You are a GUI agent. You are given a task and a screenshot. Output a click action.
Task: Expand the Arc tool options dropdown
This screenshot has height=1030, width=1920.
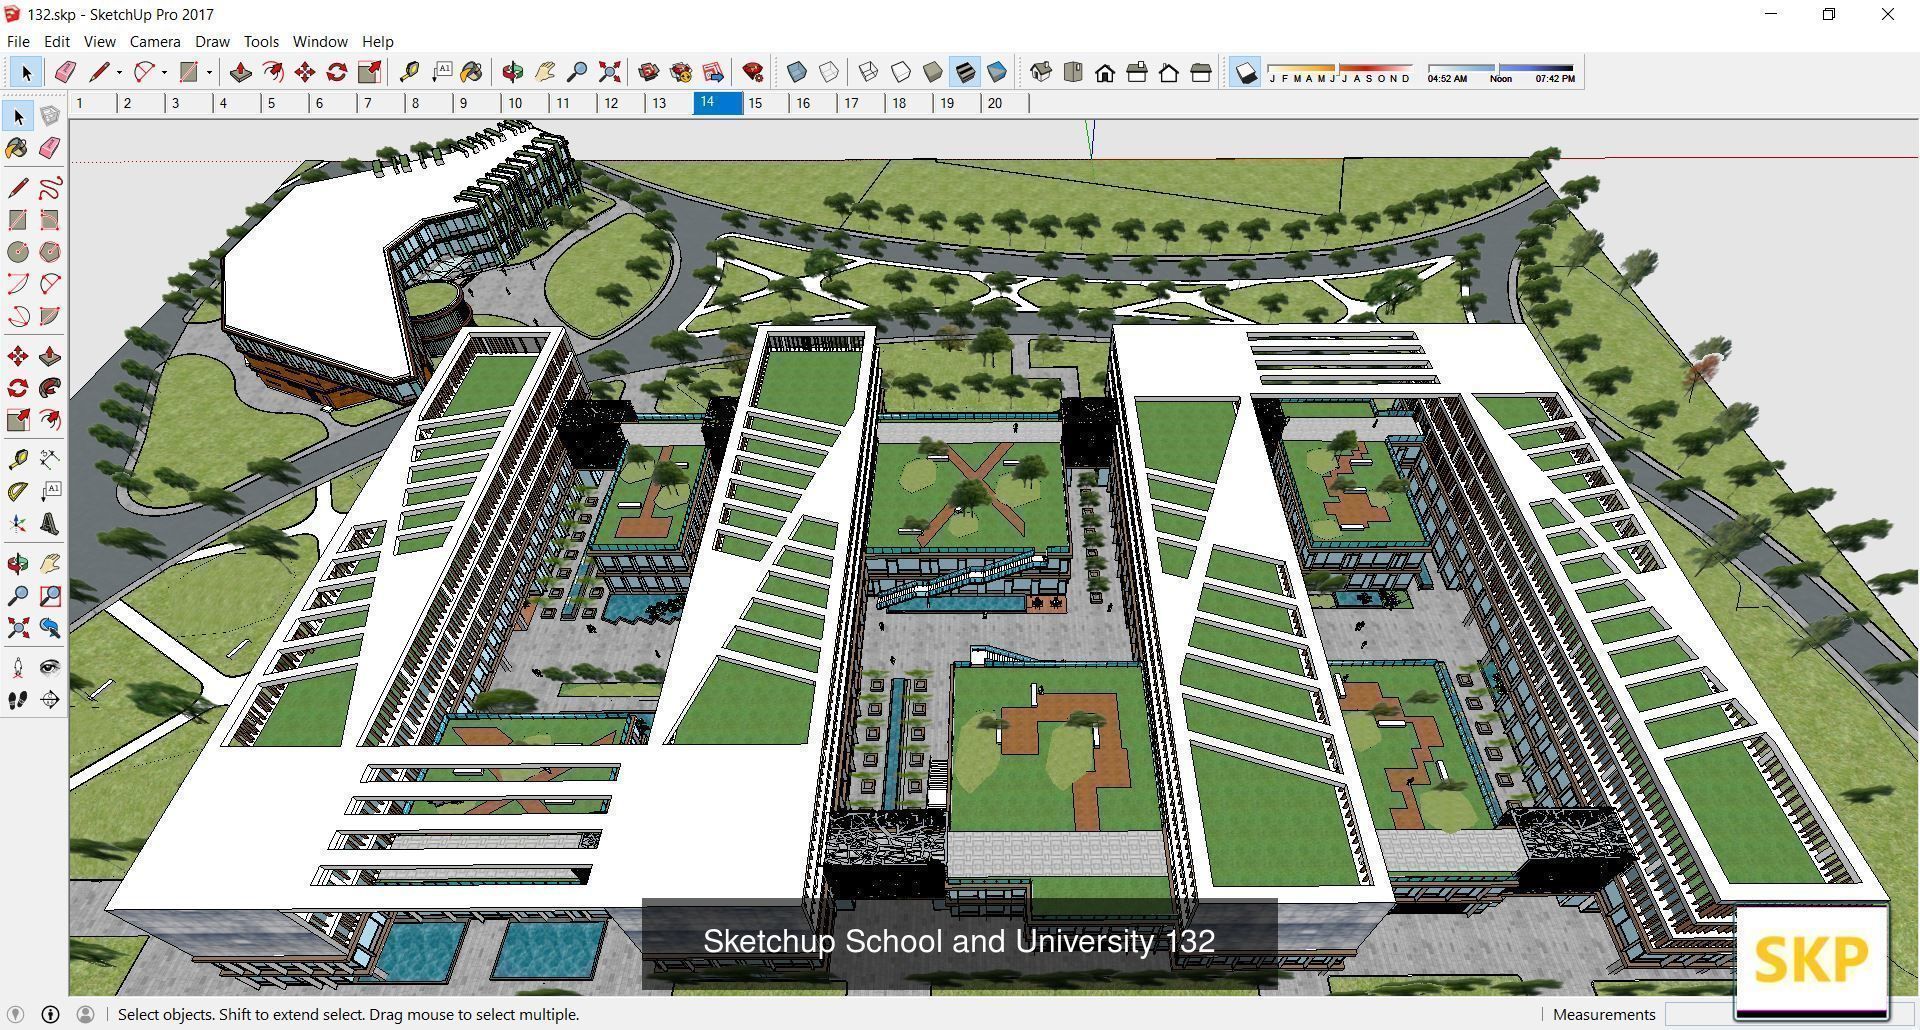click(164, 72)
